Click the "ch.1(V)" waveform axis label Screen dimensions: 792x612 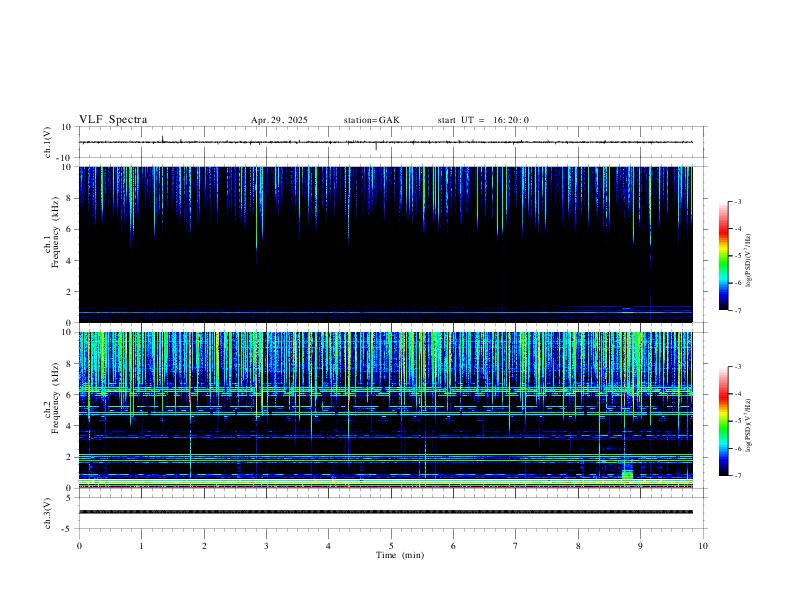[x=48, y=142]
